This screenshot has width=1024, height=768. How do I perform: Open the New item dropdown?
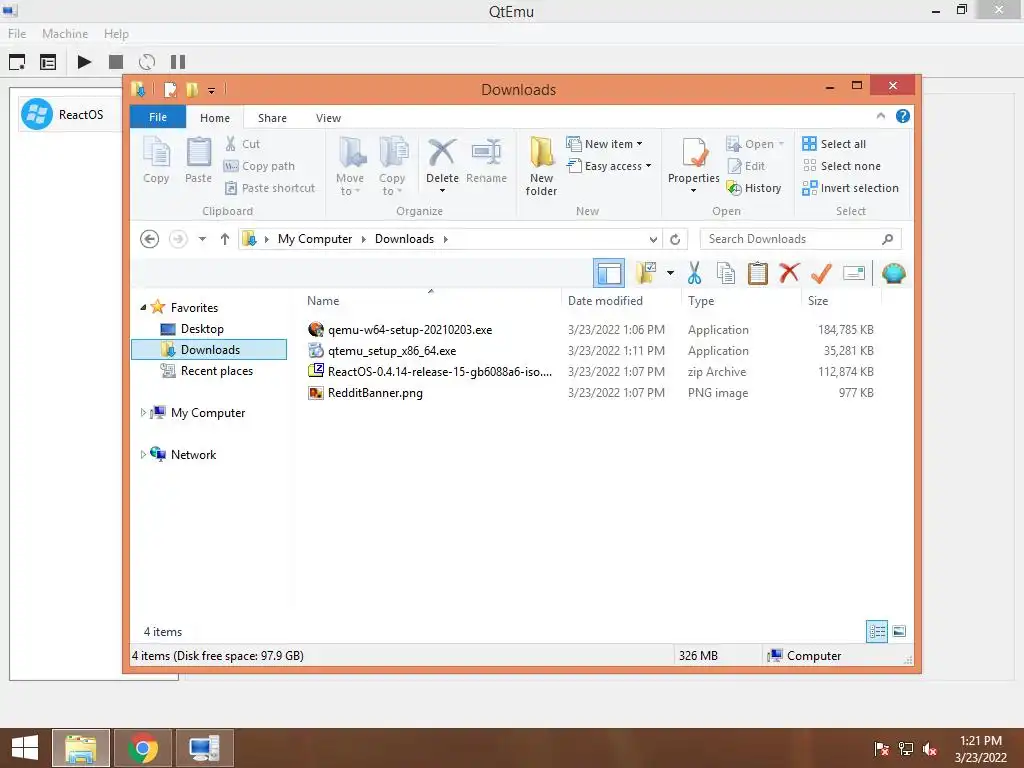pyautogui.click(x=605, y=144)
